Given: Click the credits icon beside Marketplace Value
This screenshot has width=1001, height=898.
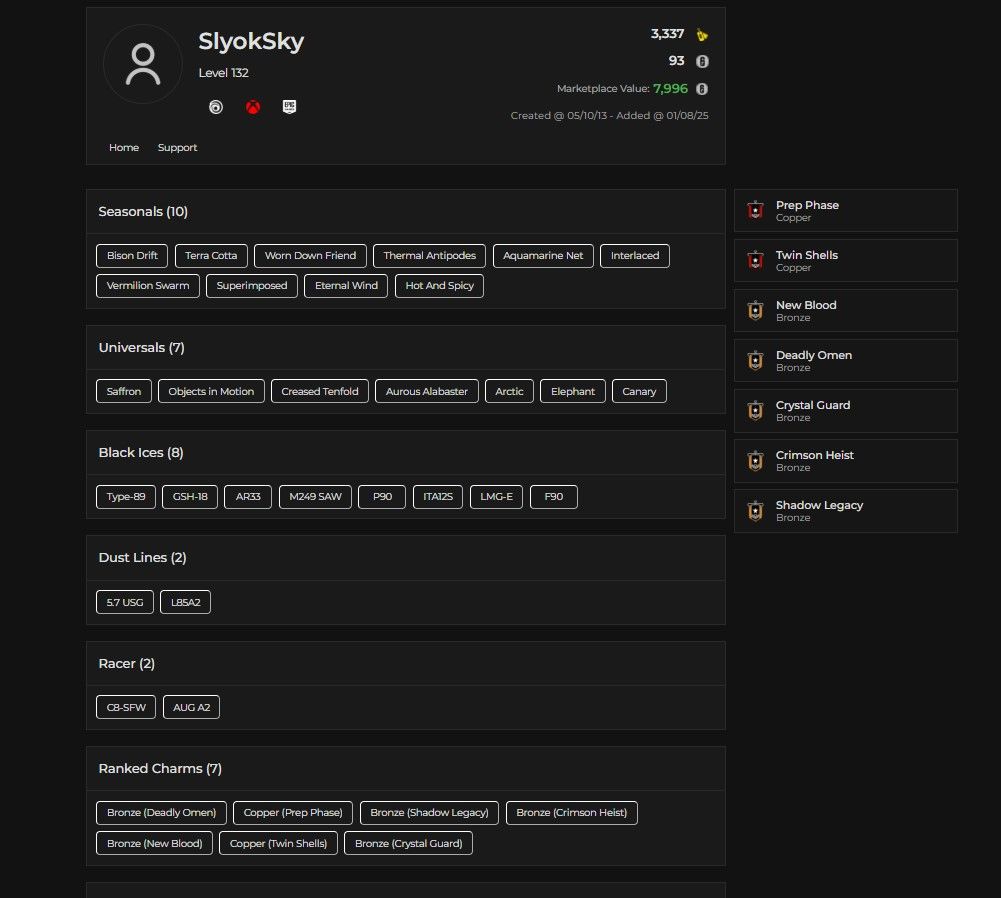Looking at the screenshot, I should pyautogui.click(x=702, y=89).
